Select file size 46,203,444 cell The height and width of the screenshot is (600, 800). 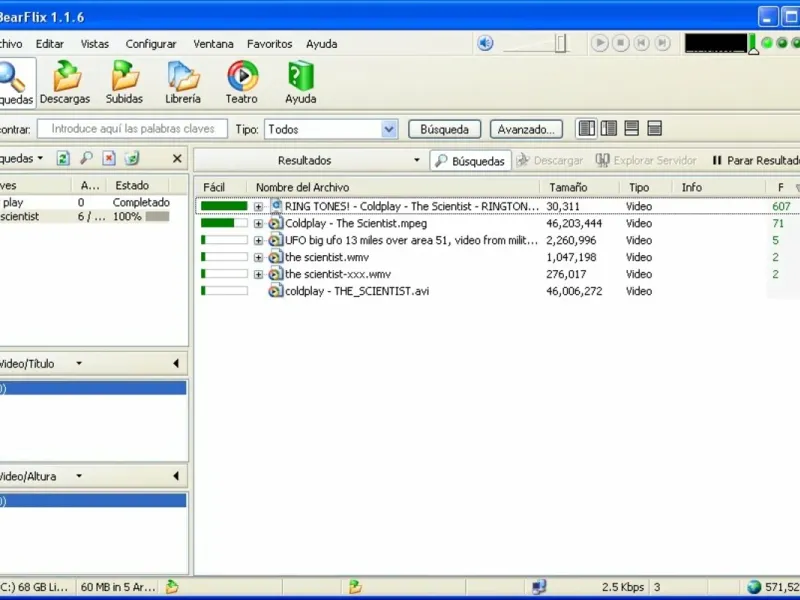tap(574, 223)
